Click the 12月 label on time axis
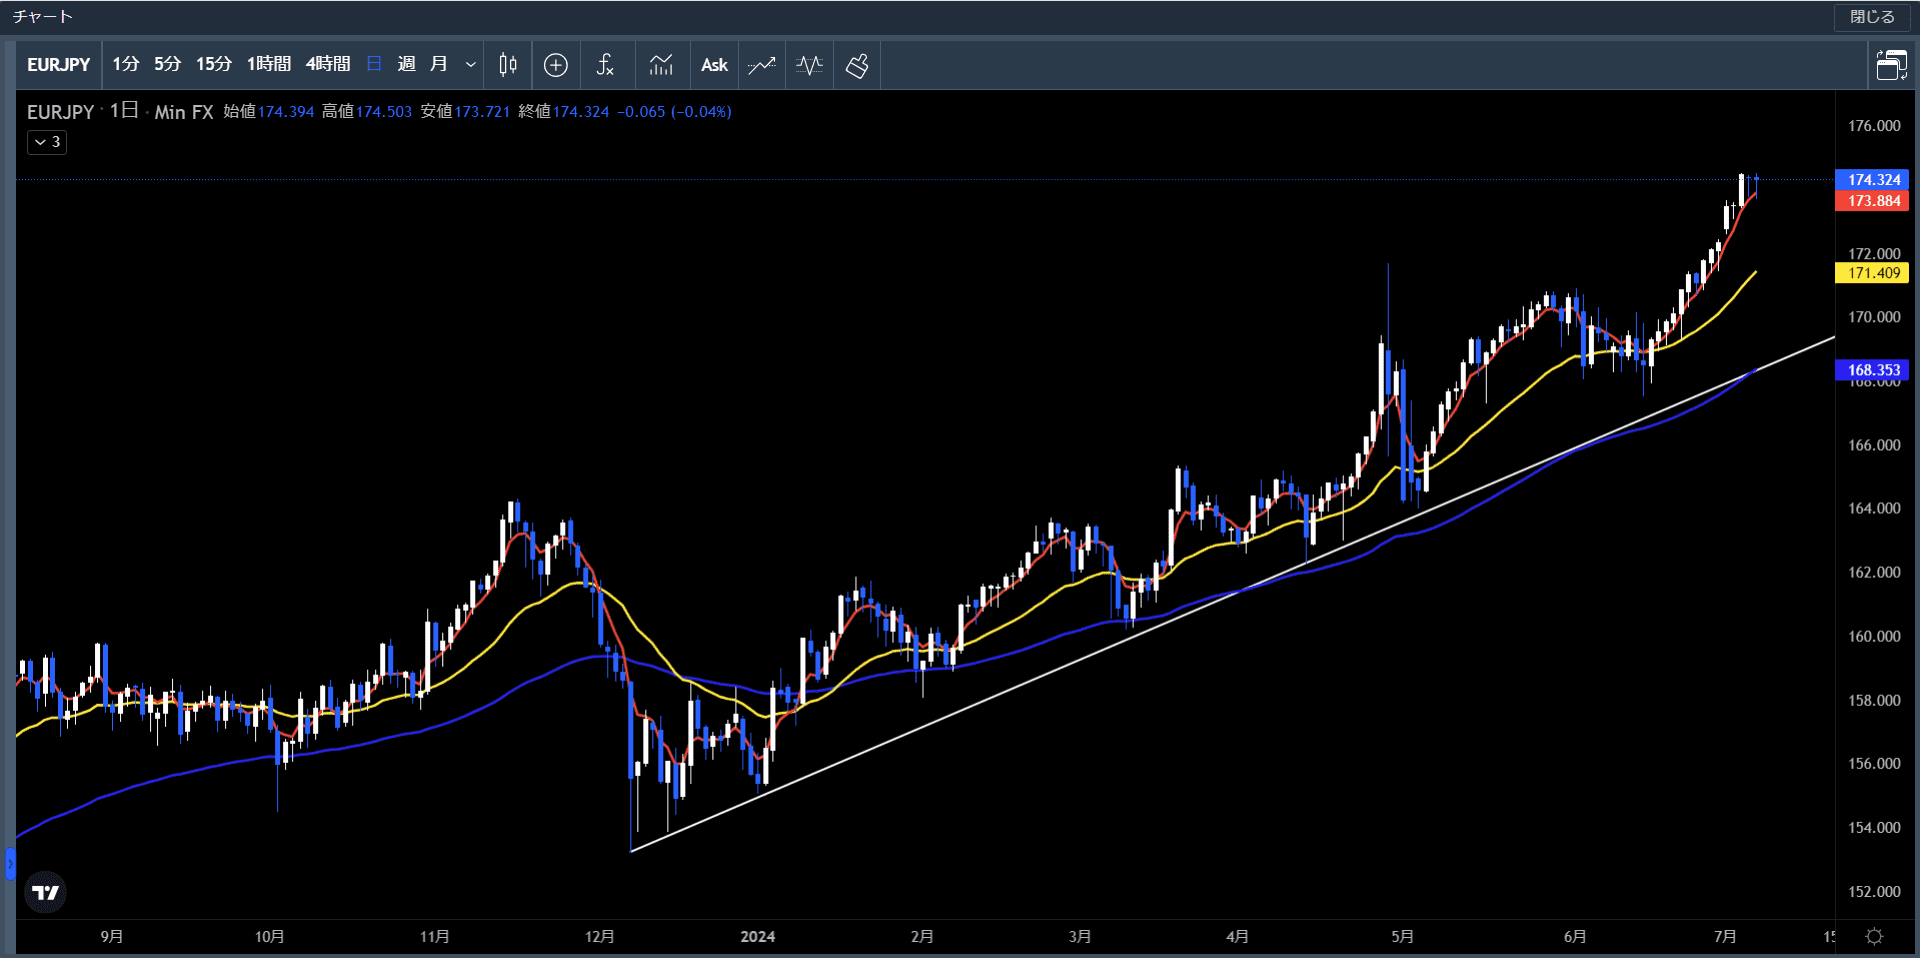 click(599, 937)
